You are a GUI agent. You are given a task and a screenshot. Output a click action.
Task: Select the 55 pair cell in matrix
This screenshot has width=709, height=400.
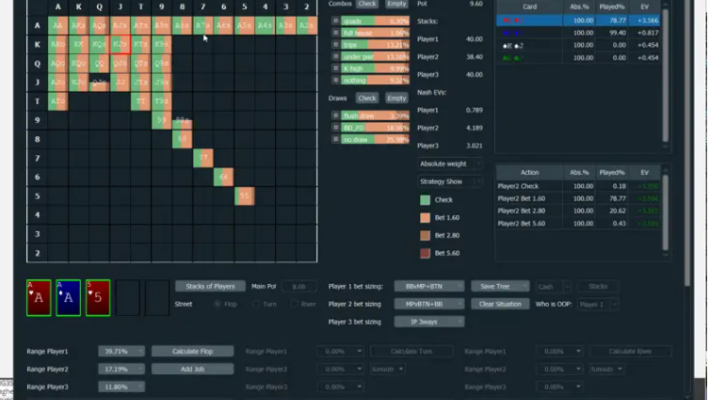(244, 196)
